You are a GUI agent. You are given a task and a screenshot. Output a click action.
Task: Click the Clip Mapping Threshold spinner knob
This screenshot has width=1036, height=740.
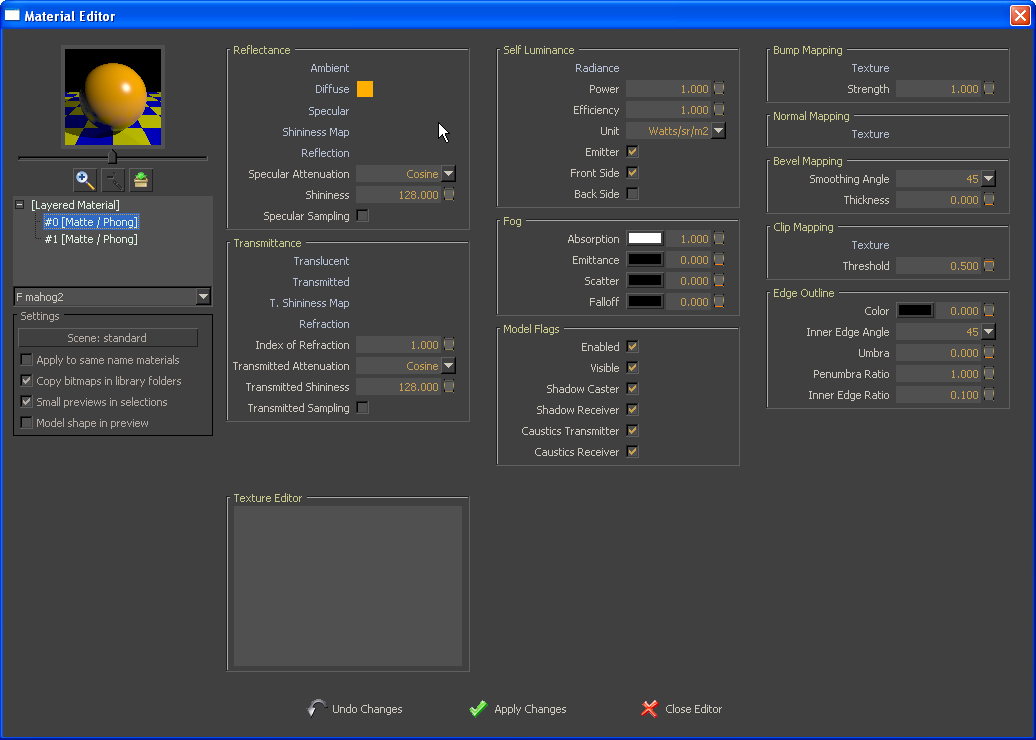coord(989,266)
